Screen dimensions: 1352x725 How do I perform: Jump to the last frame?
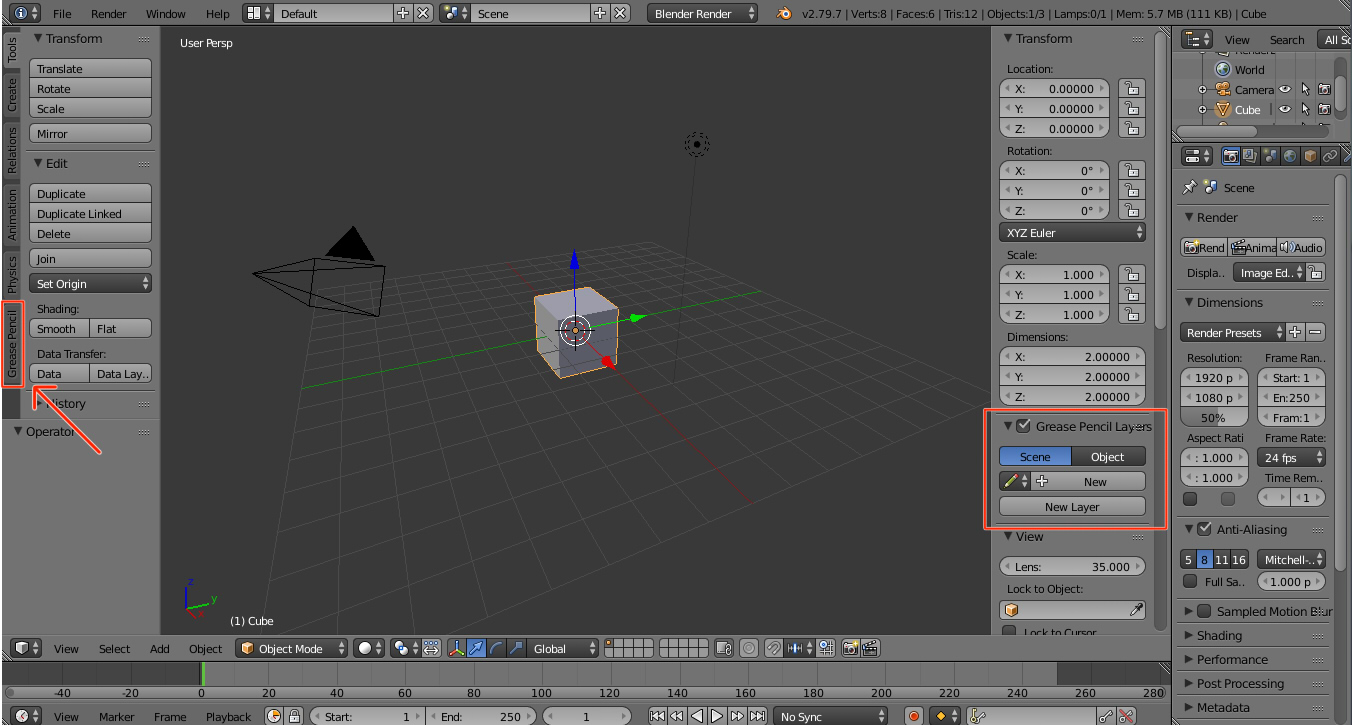coord(757,716)
